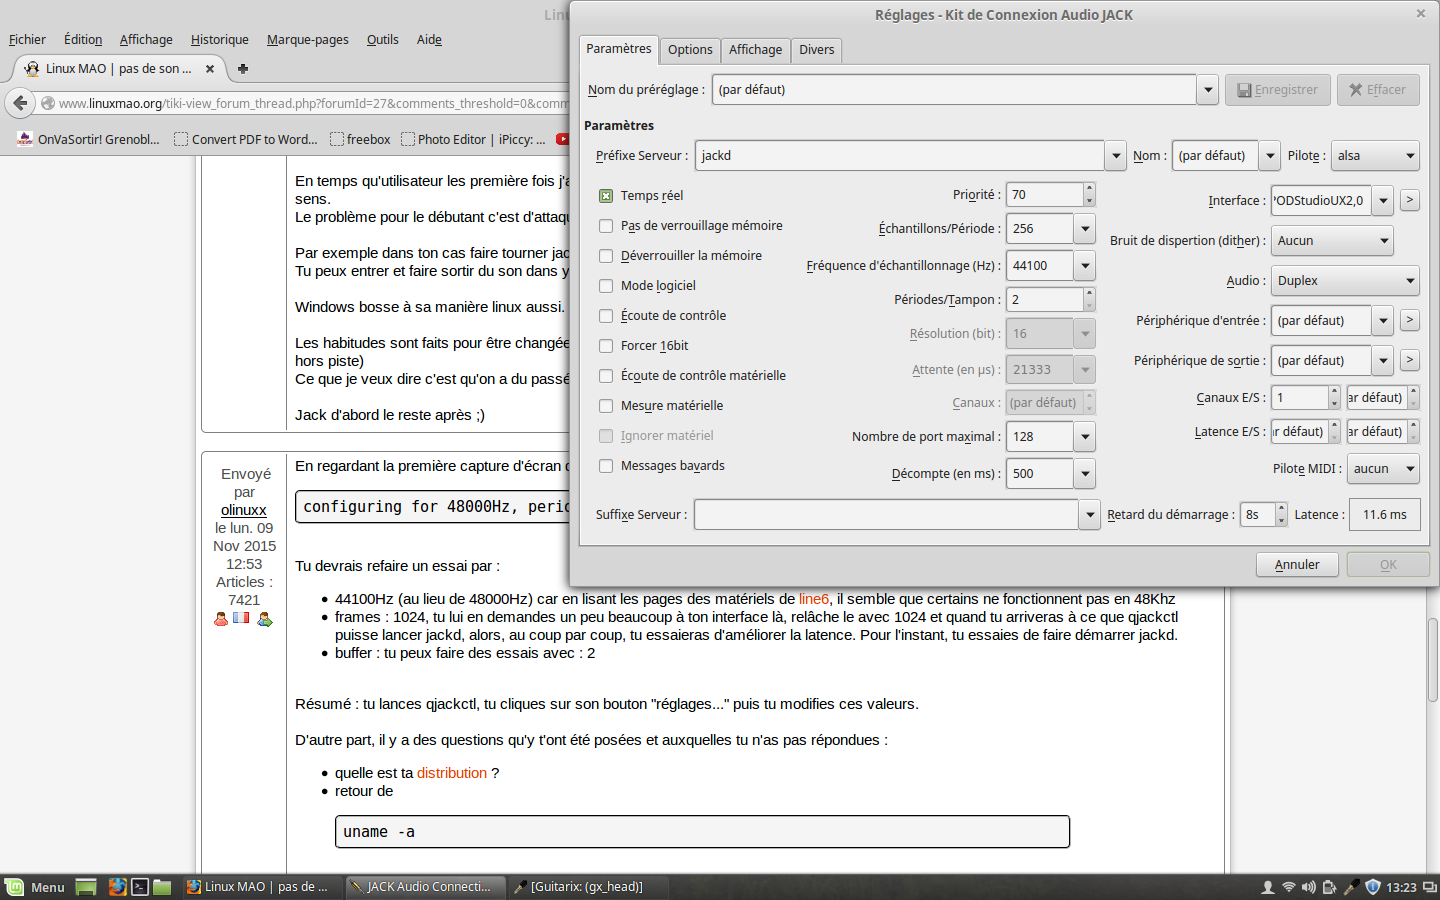Click the freebox bookmark icon
The width and height of the screenshot is (1440, 900).
337,139
